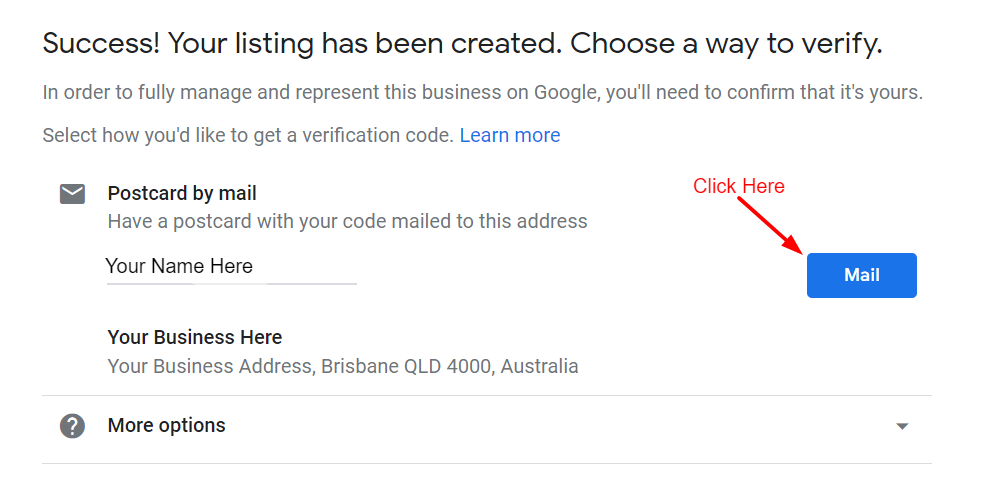Click the Brisbane QLD 4000 business address
The image size is (982, 489).
[x=343, y=366]
